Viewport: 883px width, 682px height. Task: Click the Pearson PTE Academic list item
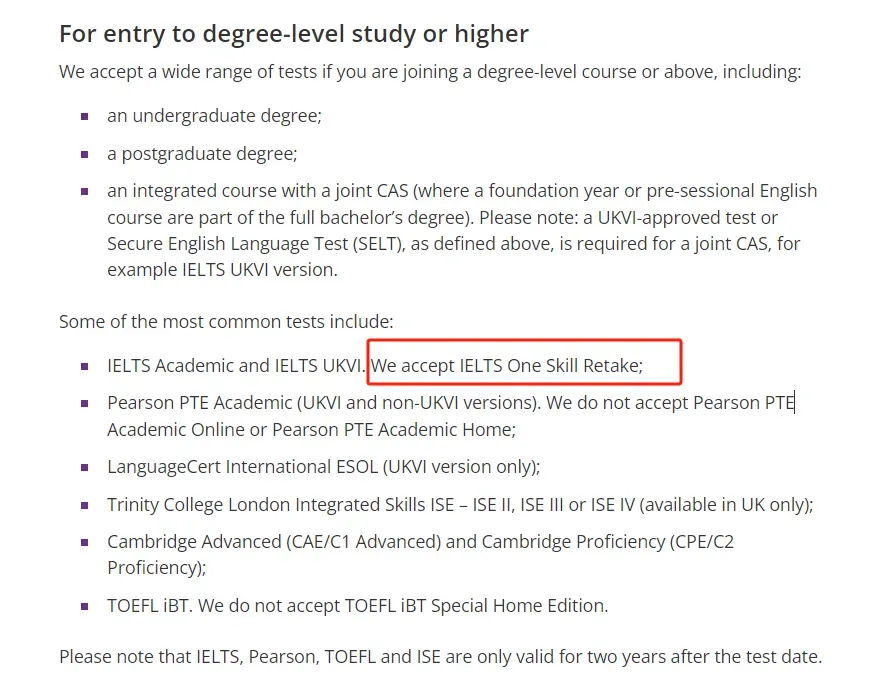coord(450,416)
